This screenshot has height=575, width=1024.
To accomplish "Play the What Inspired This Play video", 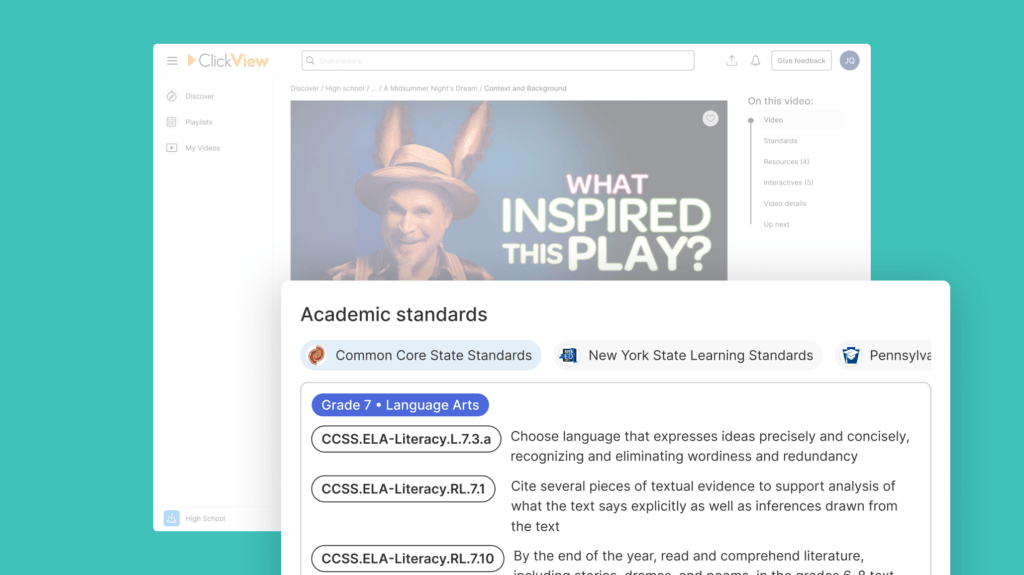I will pos(509,191).
